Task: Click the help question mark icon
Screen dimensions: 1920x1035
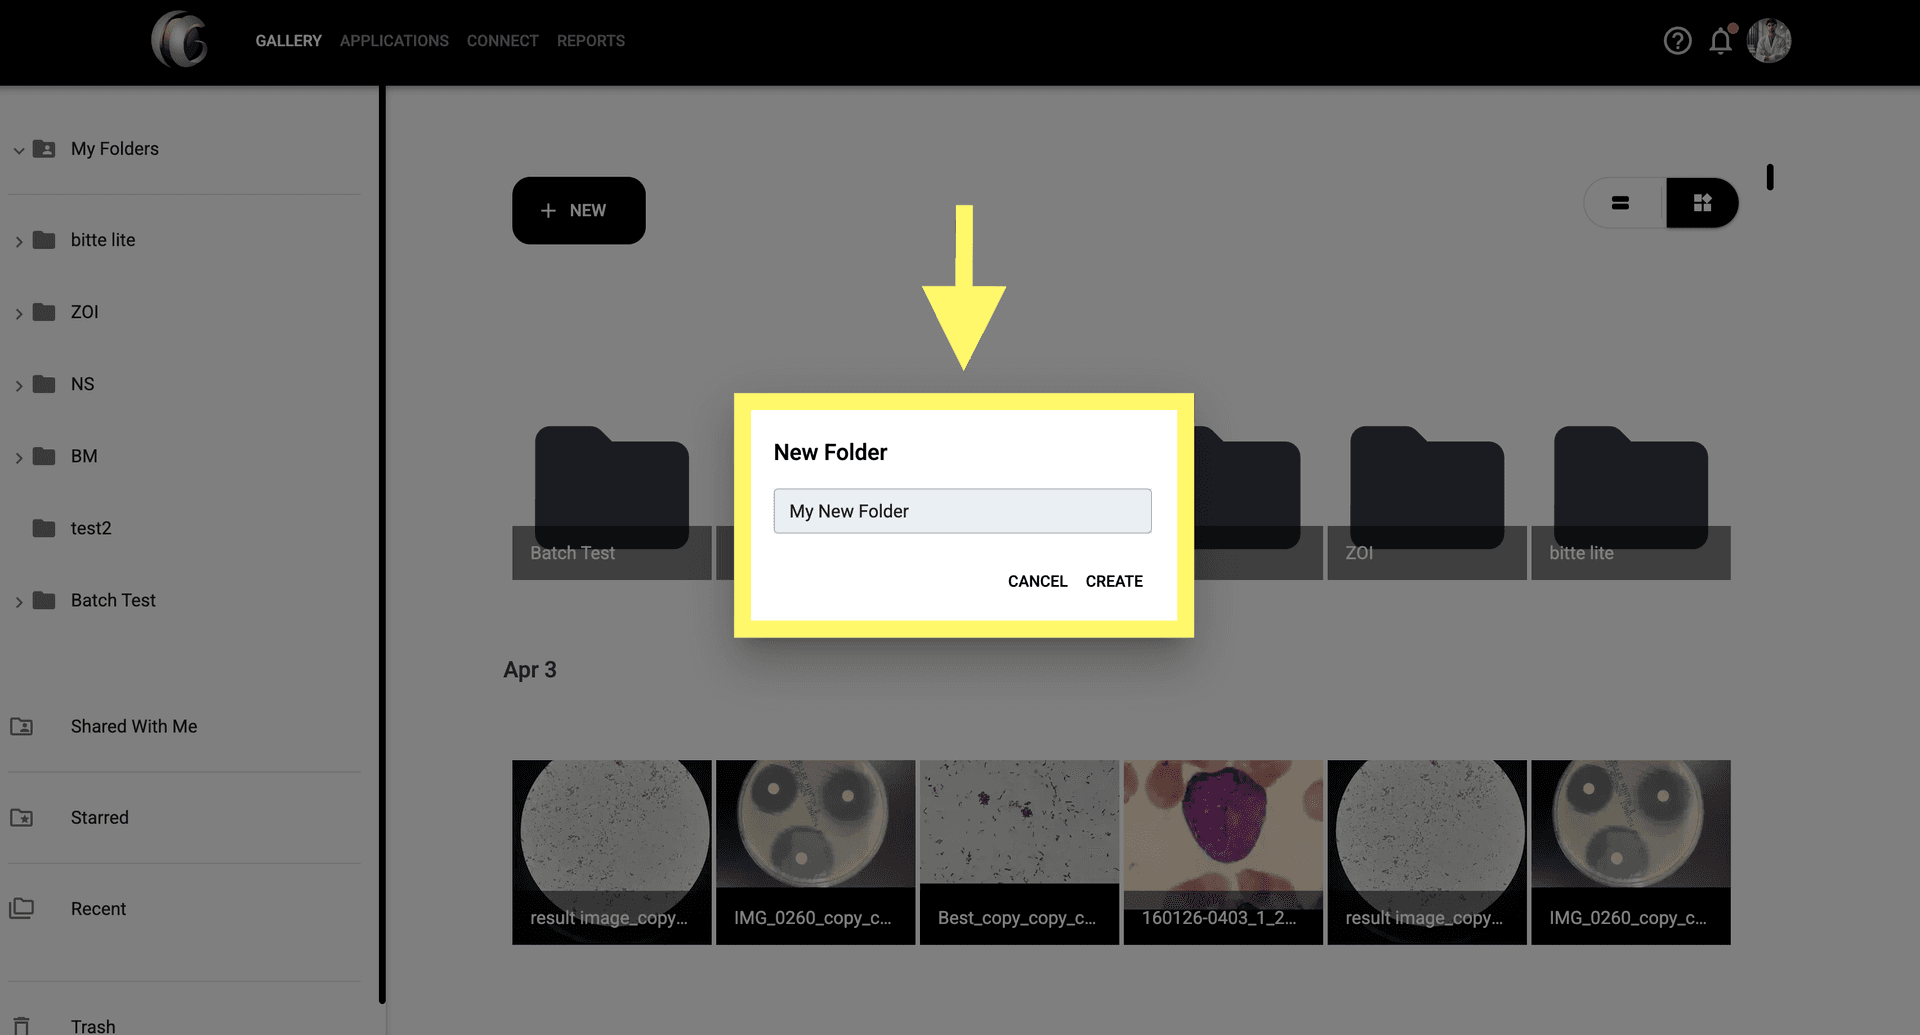Action: click(1677, 41)
